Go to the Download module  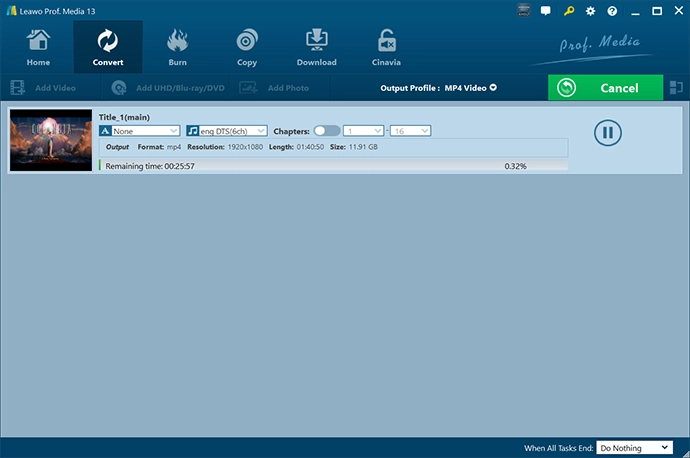pos(316,47)
